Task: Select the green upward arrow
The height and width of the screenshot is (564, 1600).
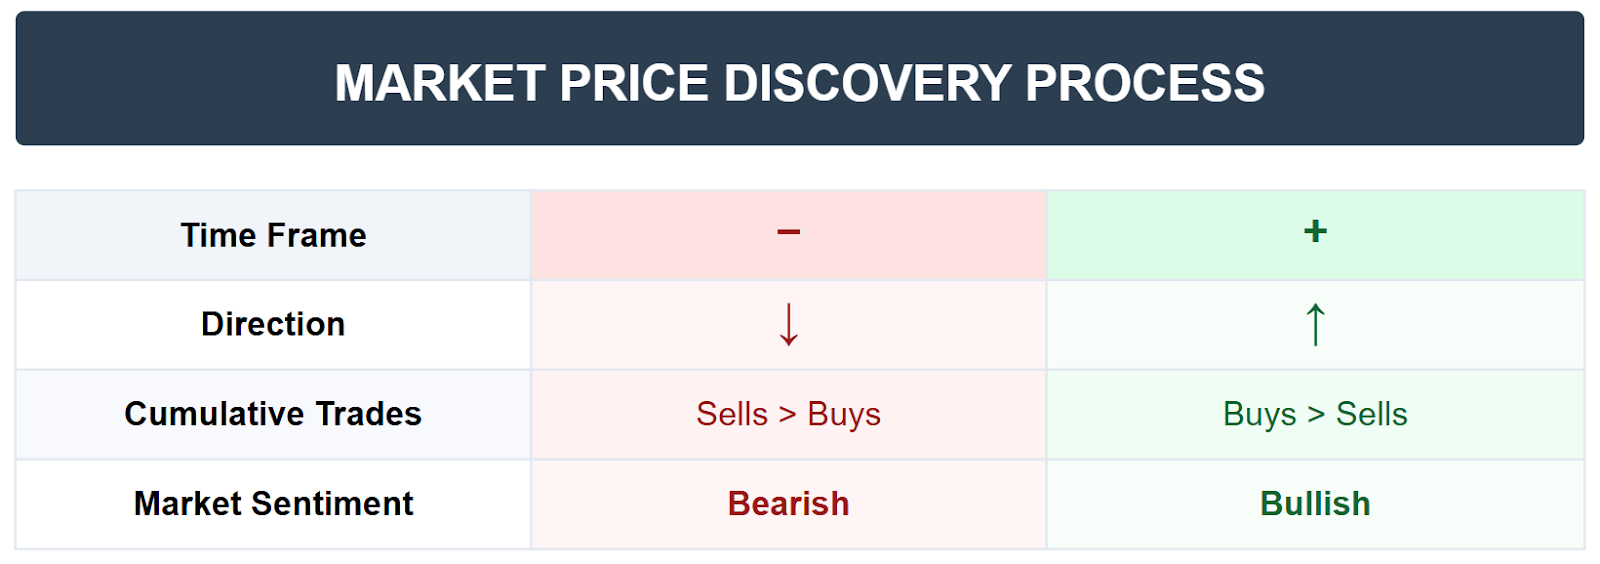Action: (x=1315, y=324)
